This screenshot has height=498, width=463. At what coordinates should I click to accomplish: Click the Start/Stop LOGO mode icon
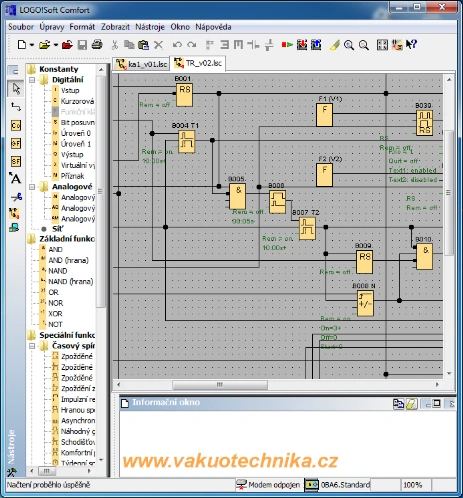(x=287, y=44)
